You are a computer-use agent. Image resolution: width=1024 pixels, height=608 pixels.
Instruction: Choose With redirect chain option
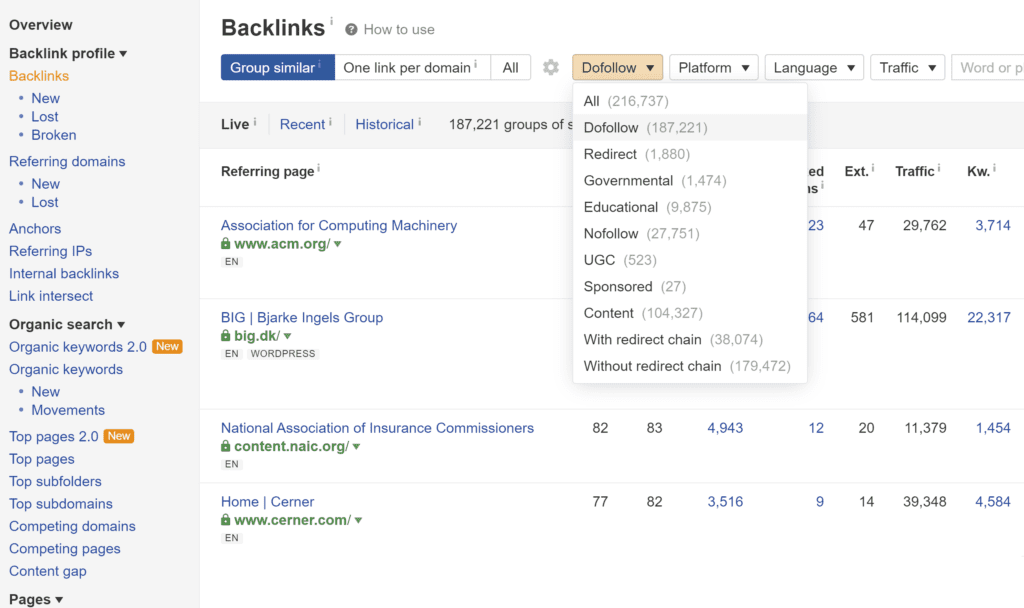[x=690, y=340]
